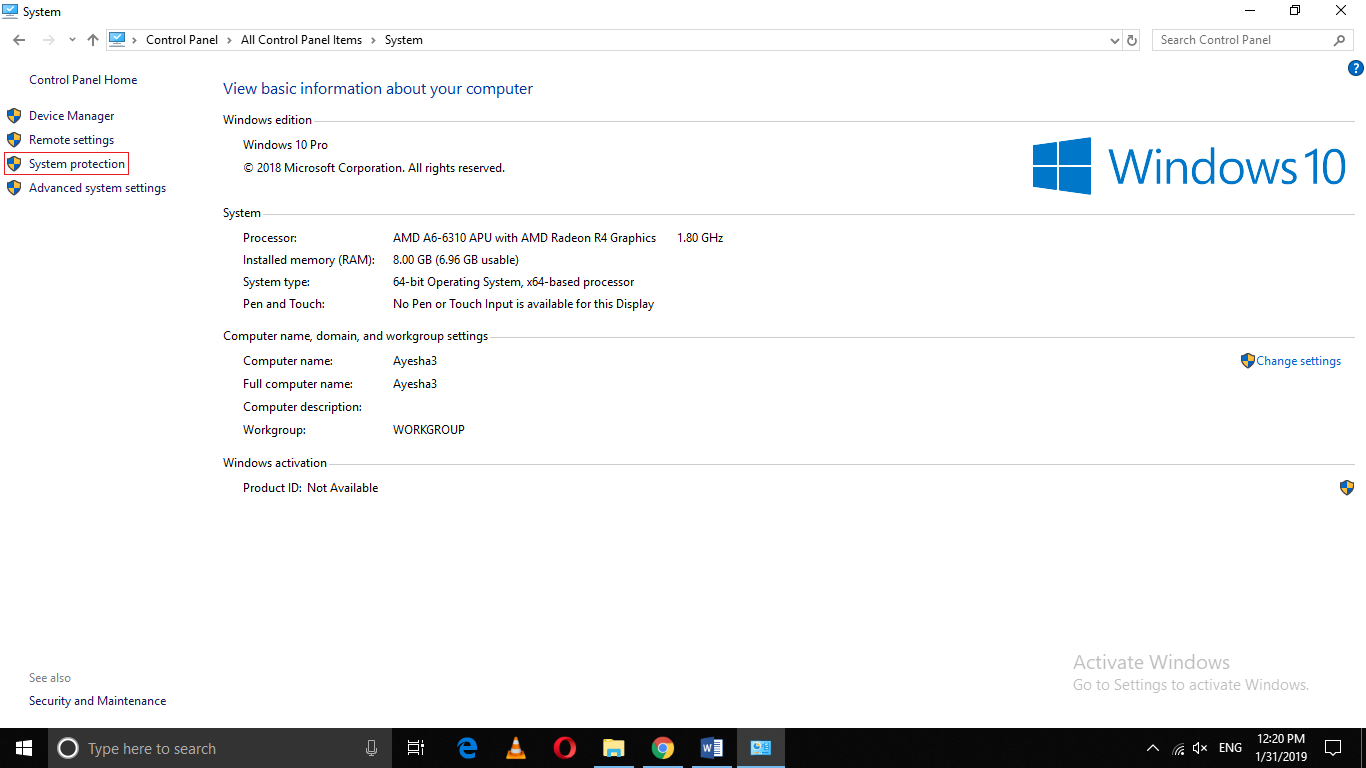The image size is (1366, 768).
Task: Open Security and Maintenance
Action: tap(97, 700)
